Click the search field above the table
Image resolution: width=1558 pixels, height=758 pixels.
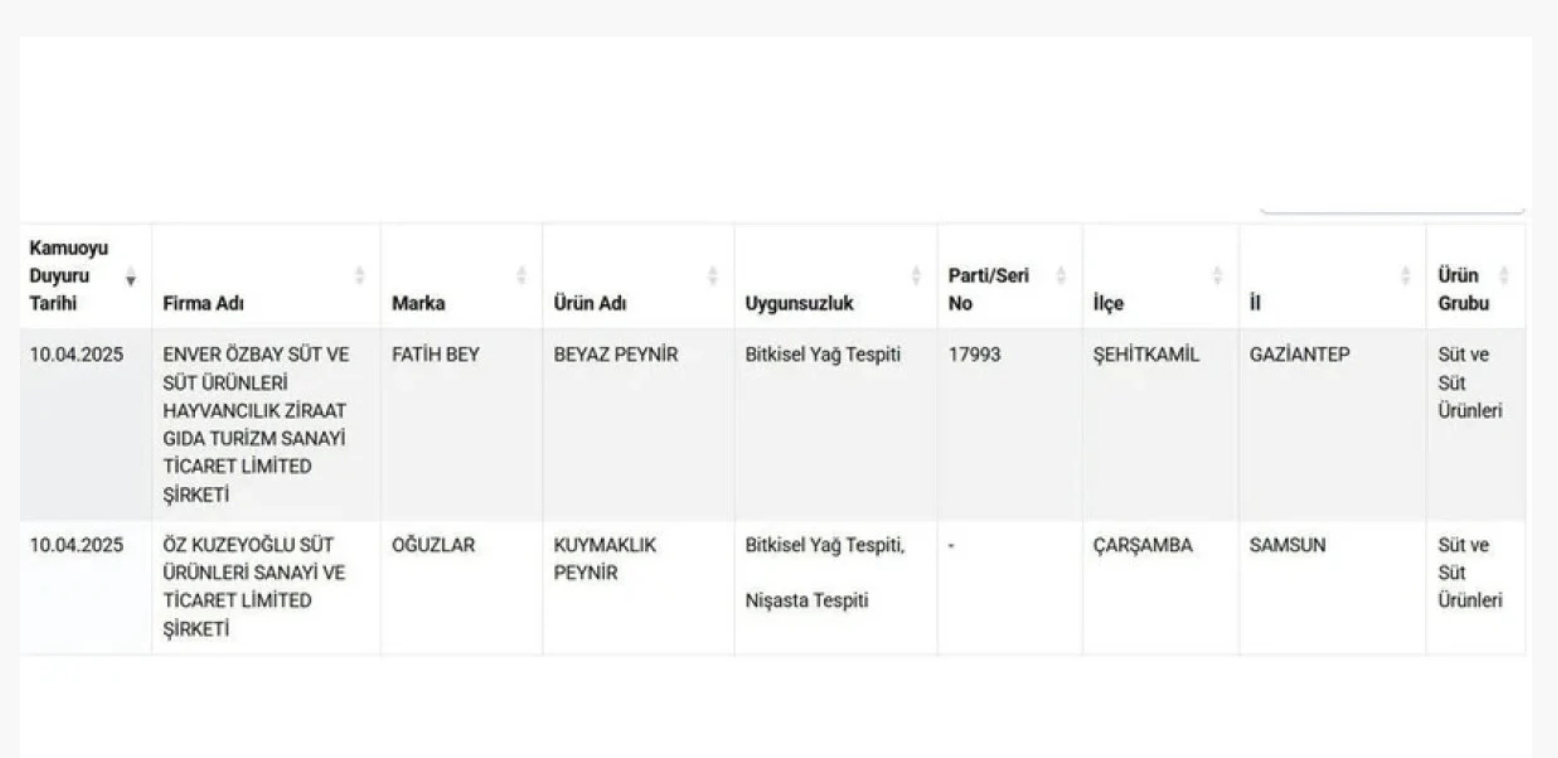[1392, 204]
